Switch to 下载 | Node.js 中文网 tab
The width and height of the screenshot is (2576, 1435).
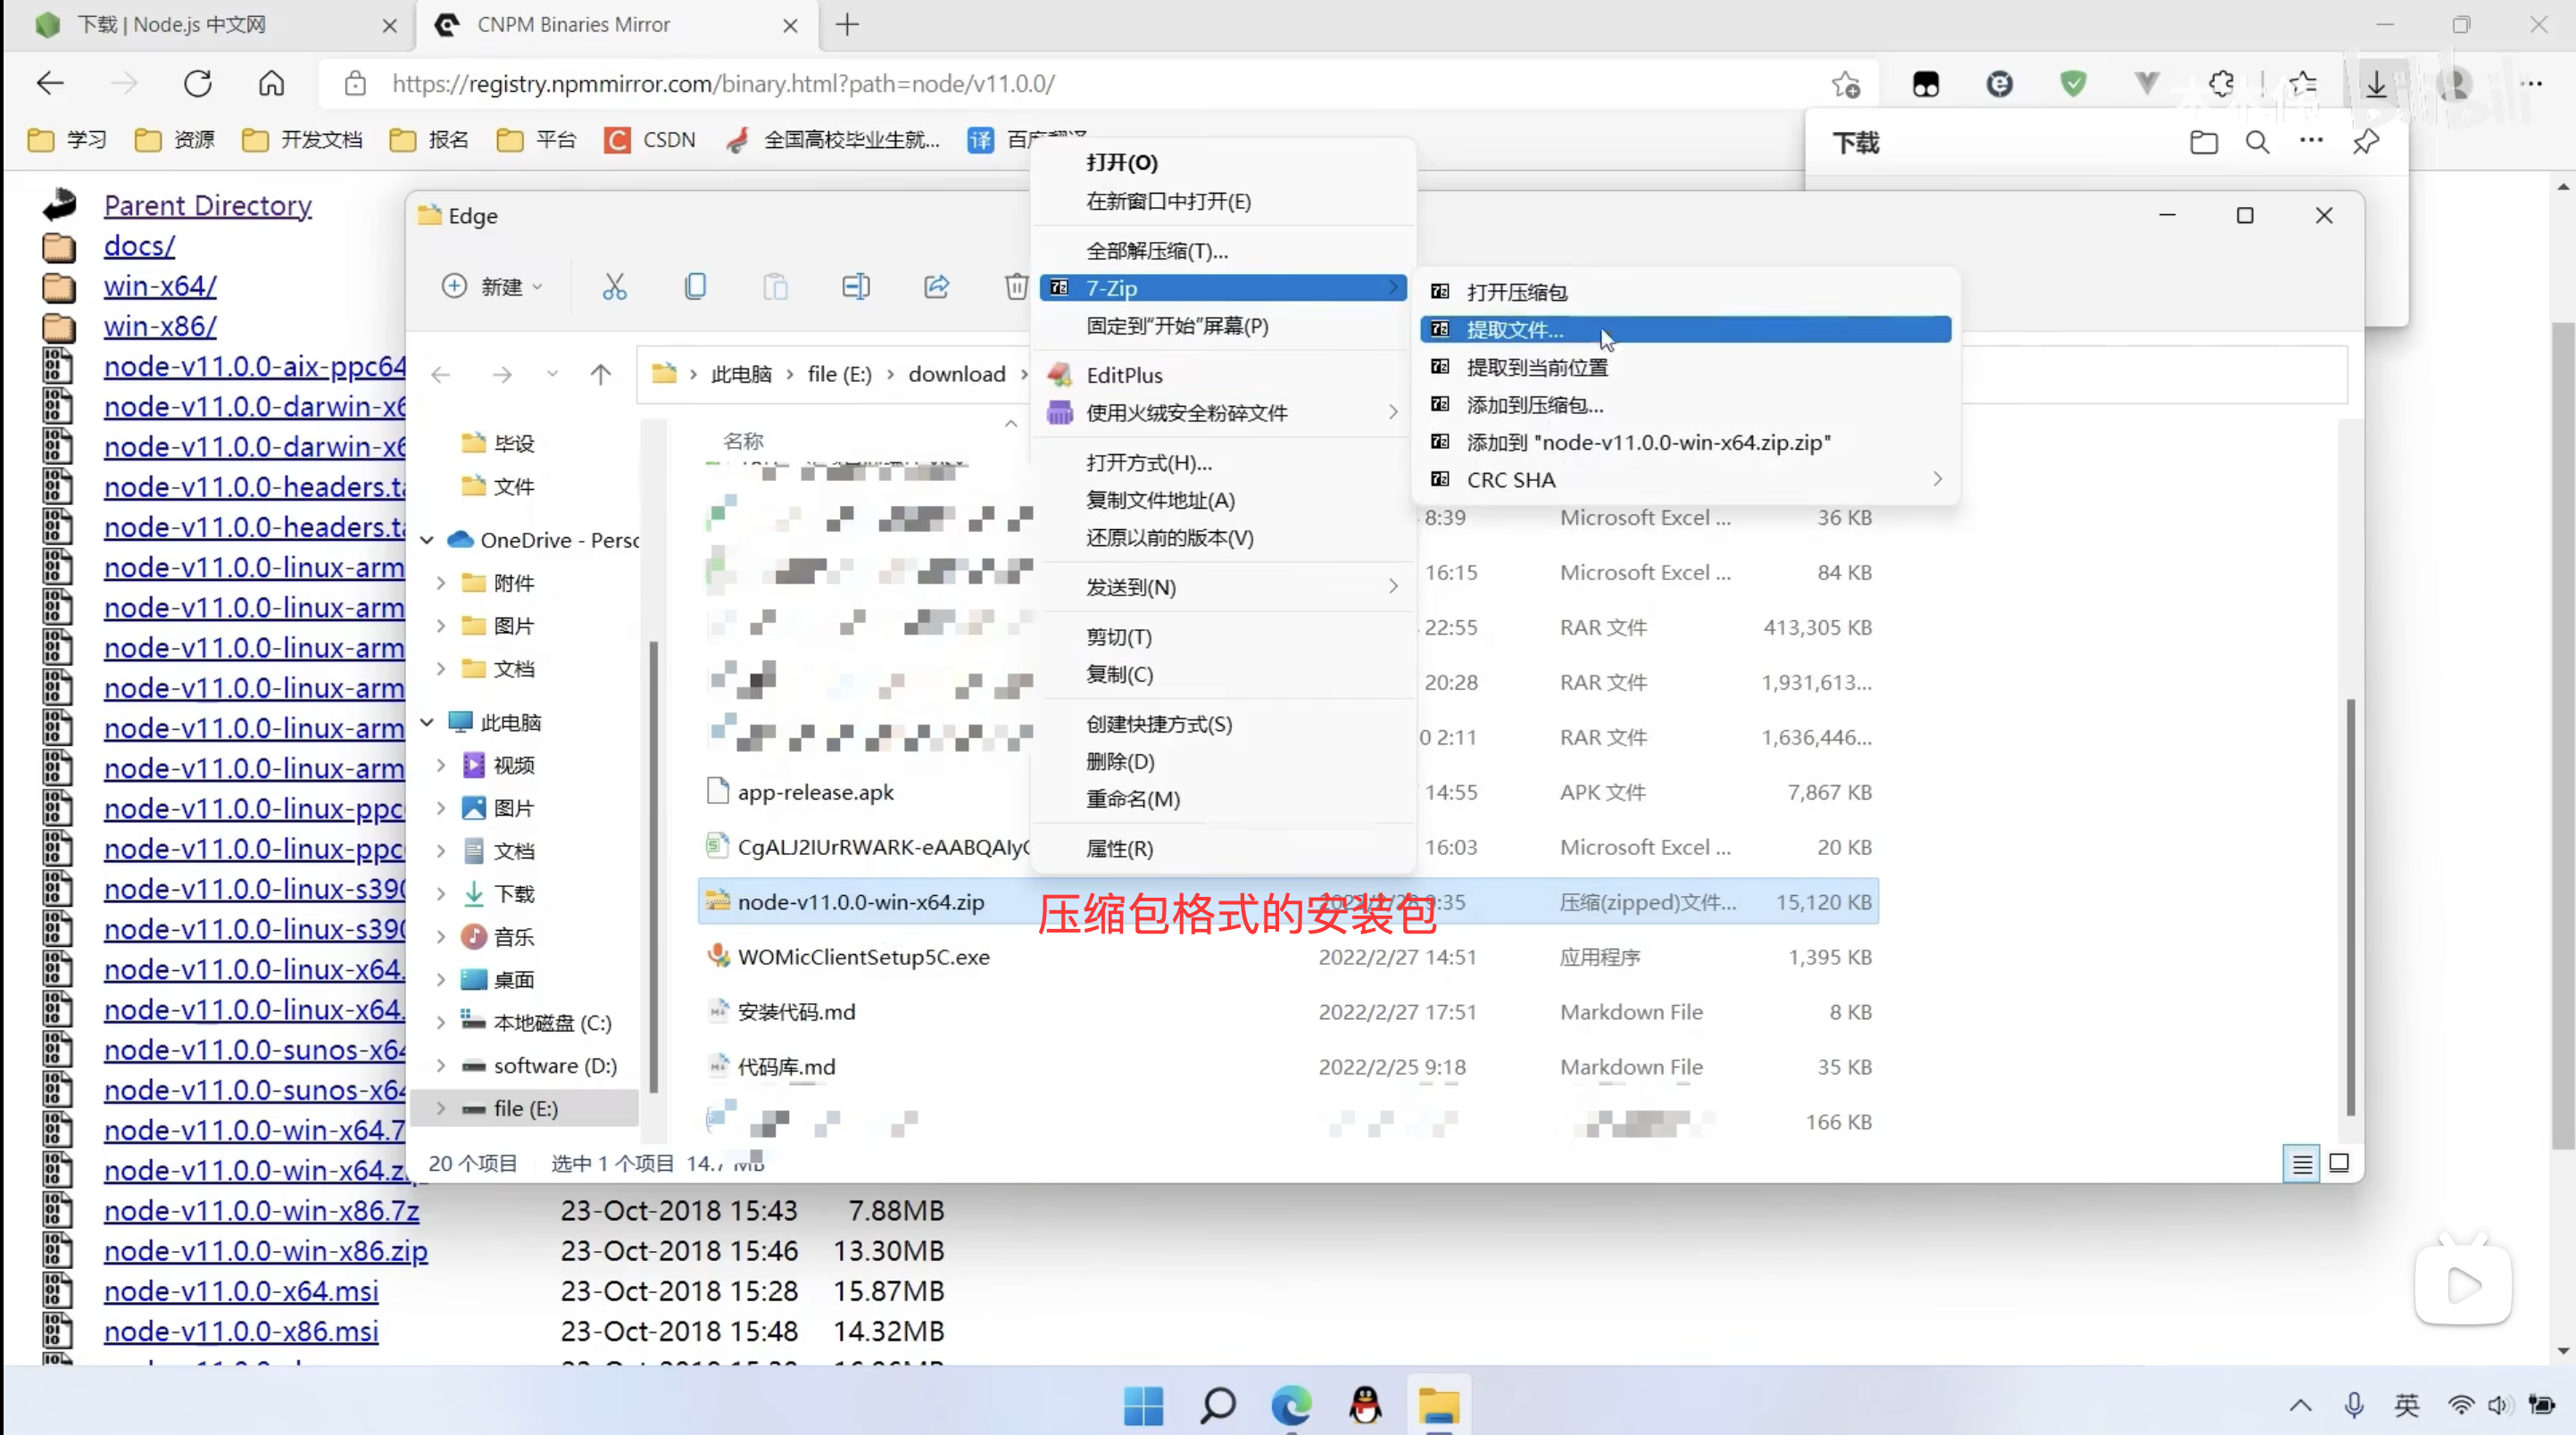point(172,24)
